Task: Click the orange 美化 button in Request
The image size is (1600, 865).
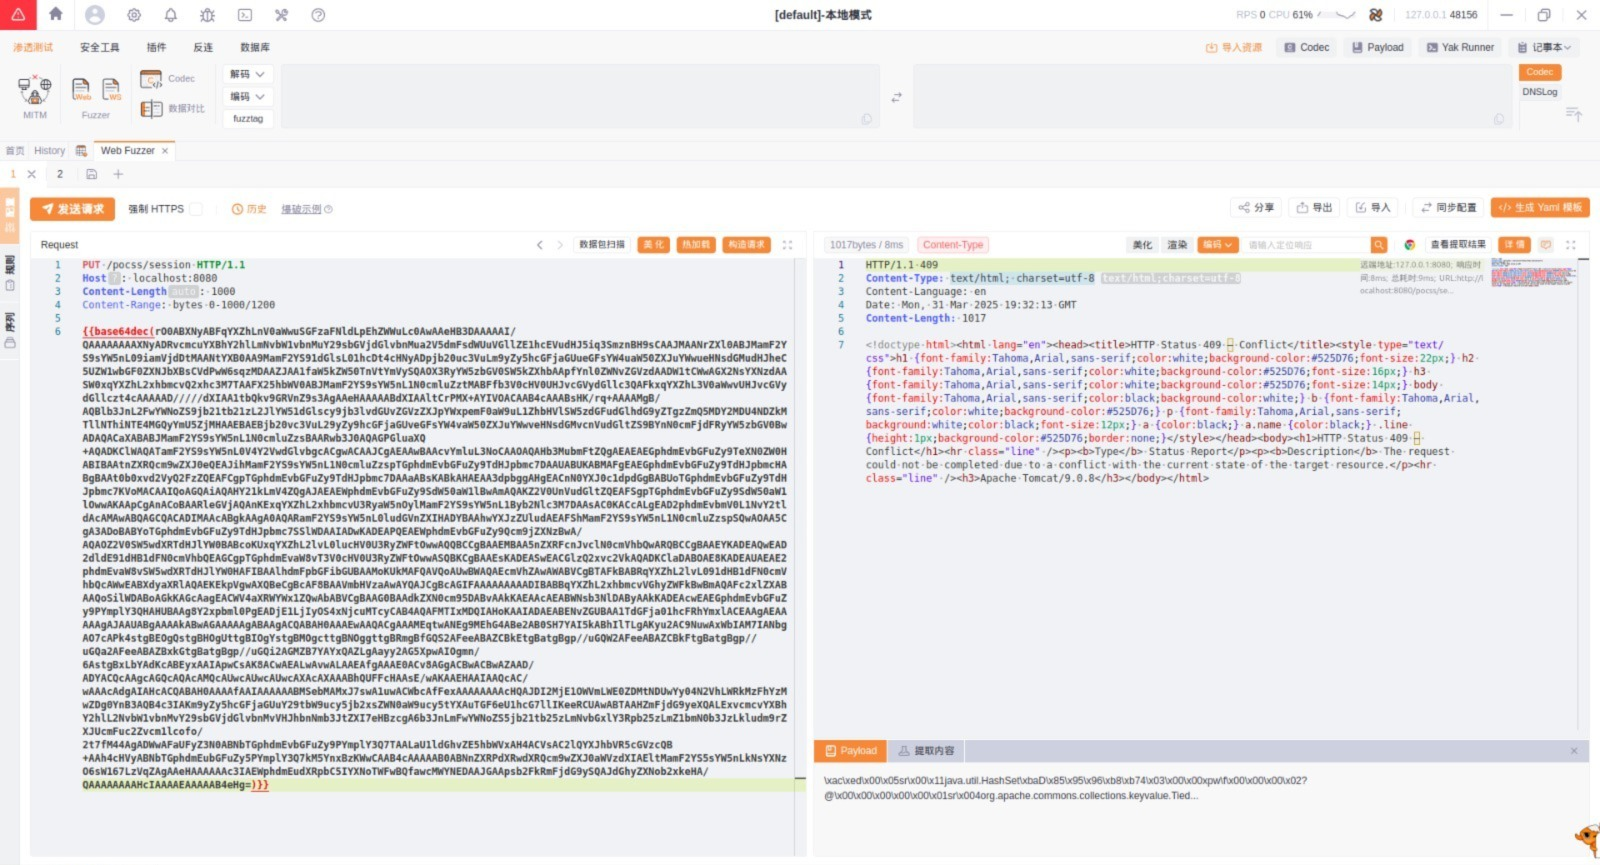Action: click(653, 245)
